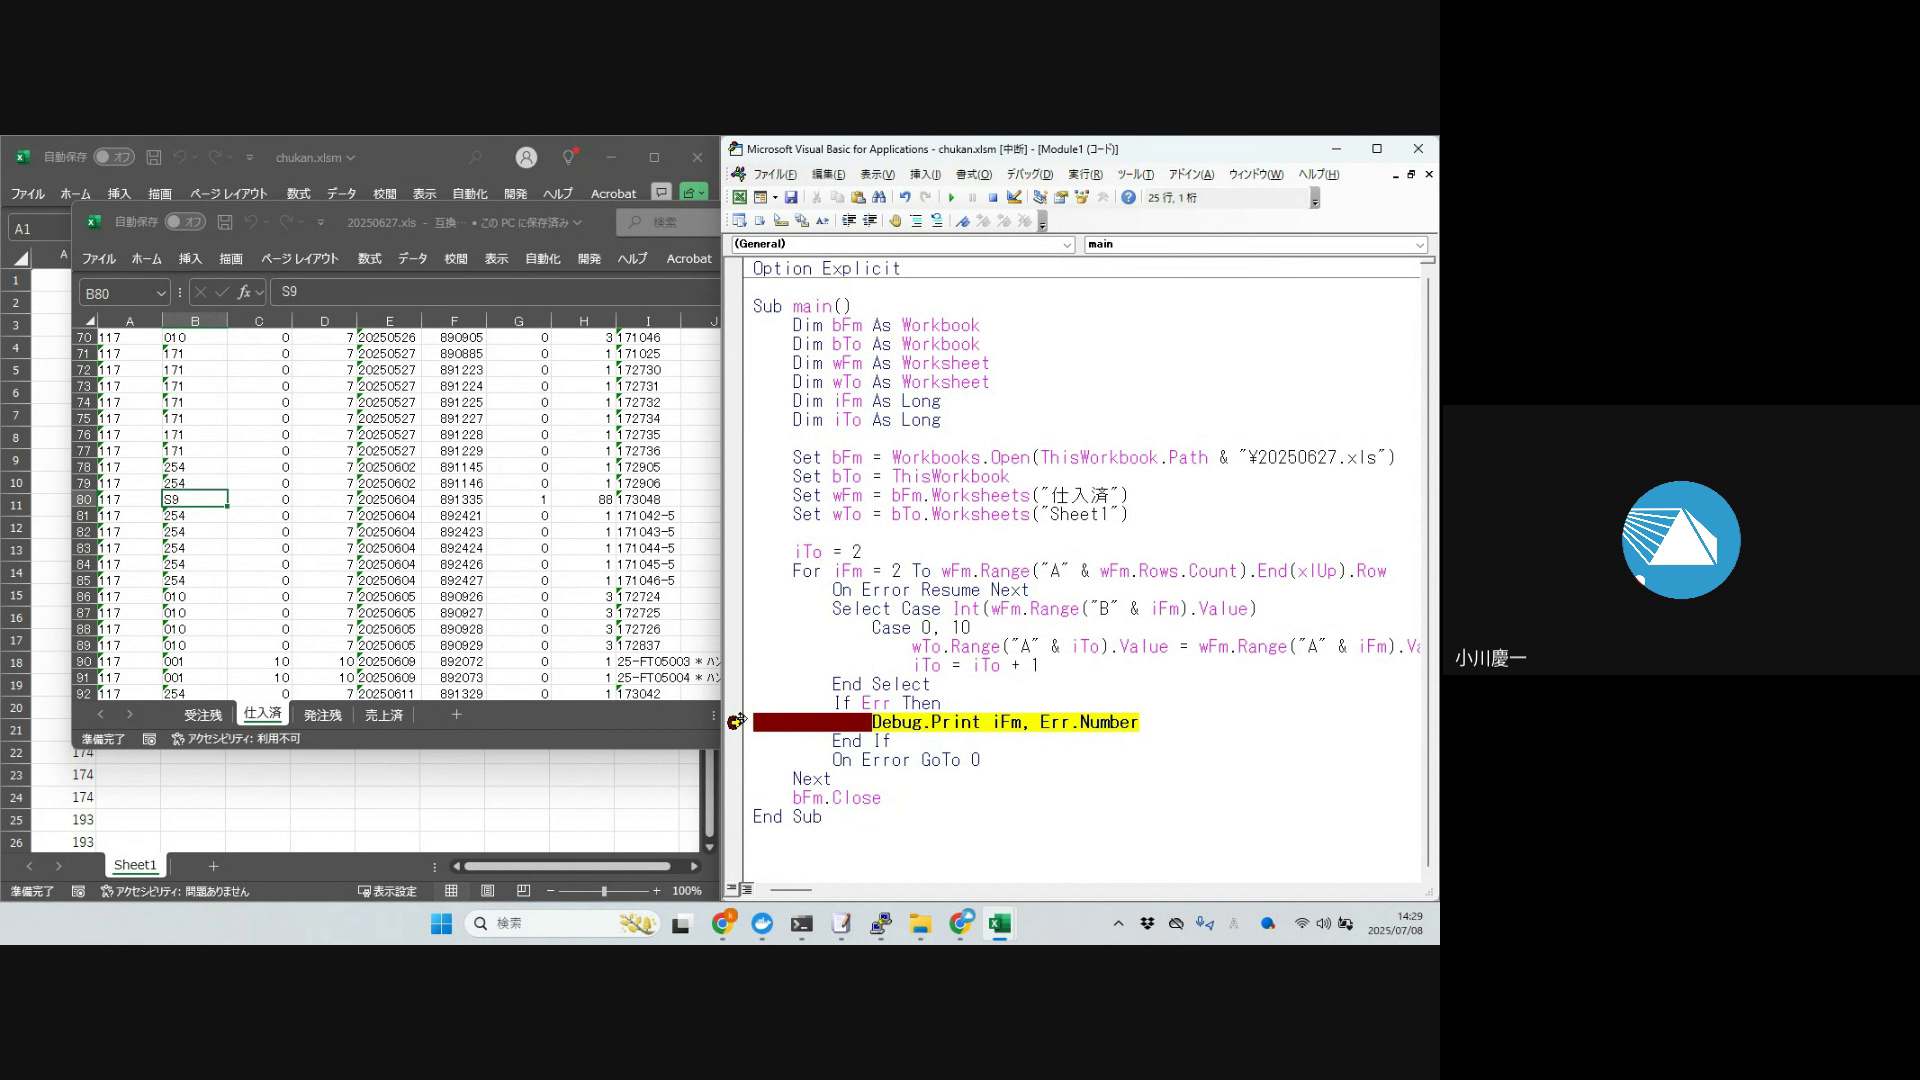The image size is (1920, 1080).
Task: Click the Find binoculars icon
Action: pyautogui.click(x=879, y=198)
